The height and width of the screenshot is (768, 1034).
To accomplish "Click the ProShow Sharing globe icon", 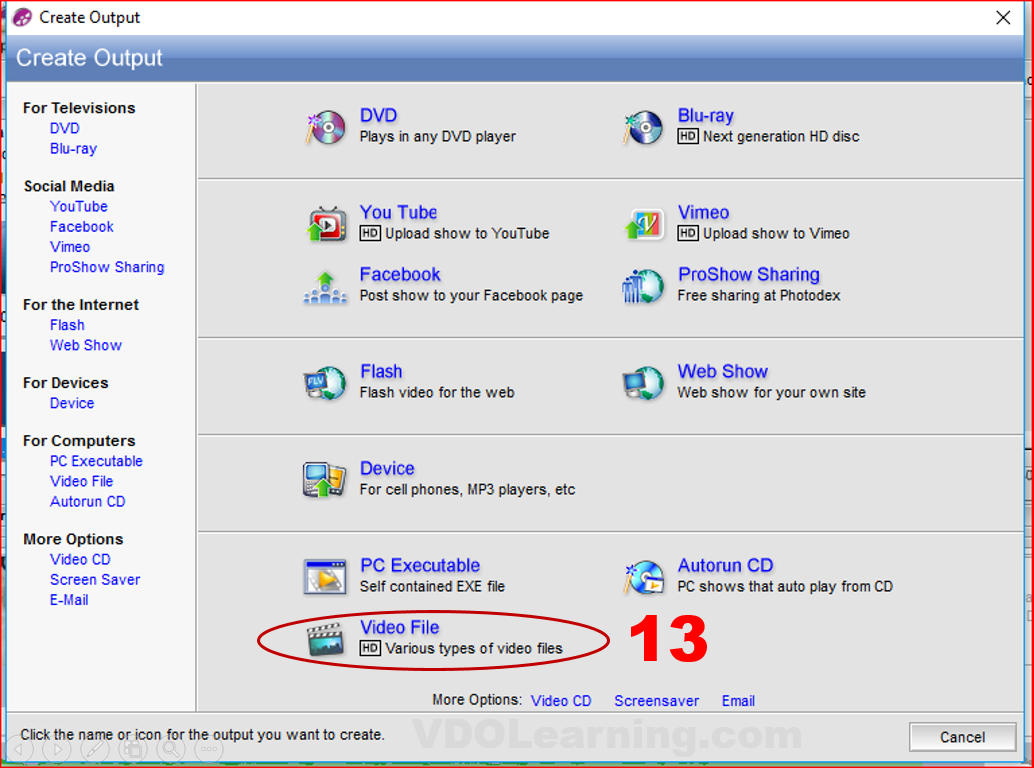I will [643, 286].
